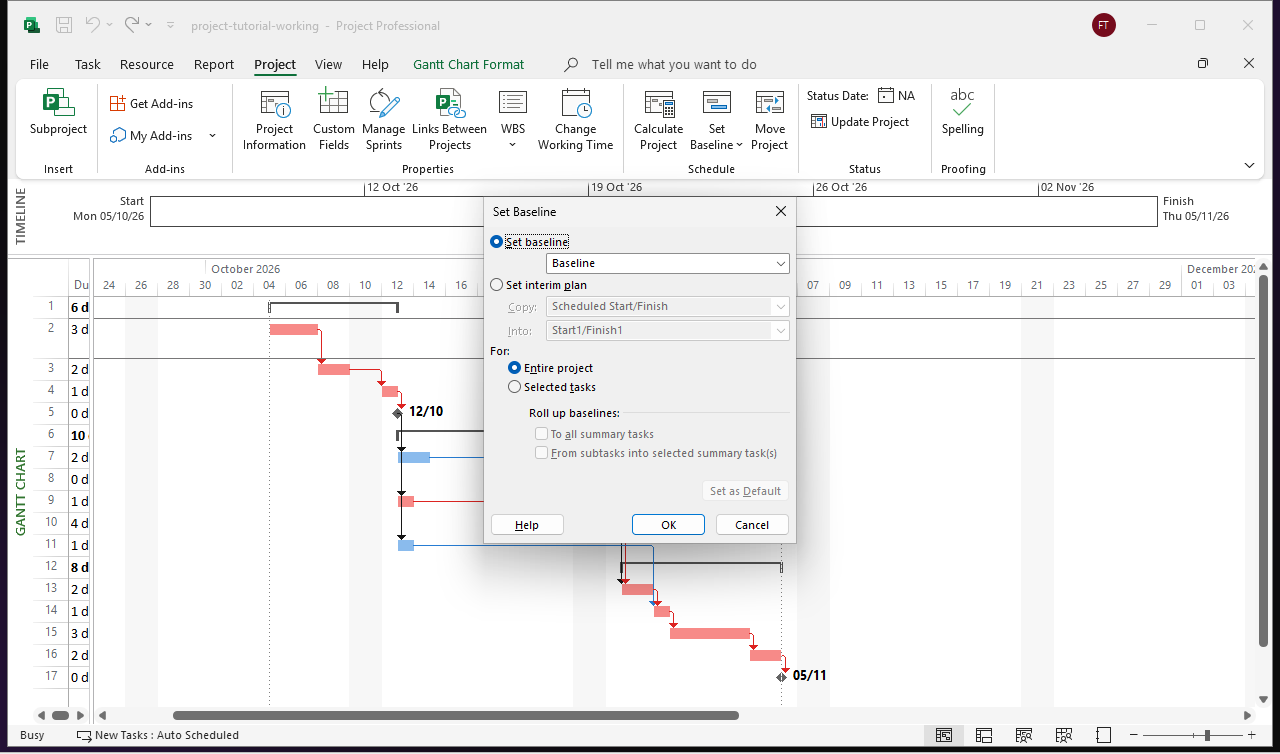Screen dimensions: 1280x754
Task: Open Links Between Projects
Action: 450,120
